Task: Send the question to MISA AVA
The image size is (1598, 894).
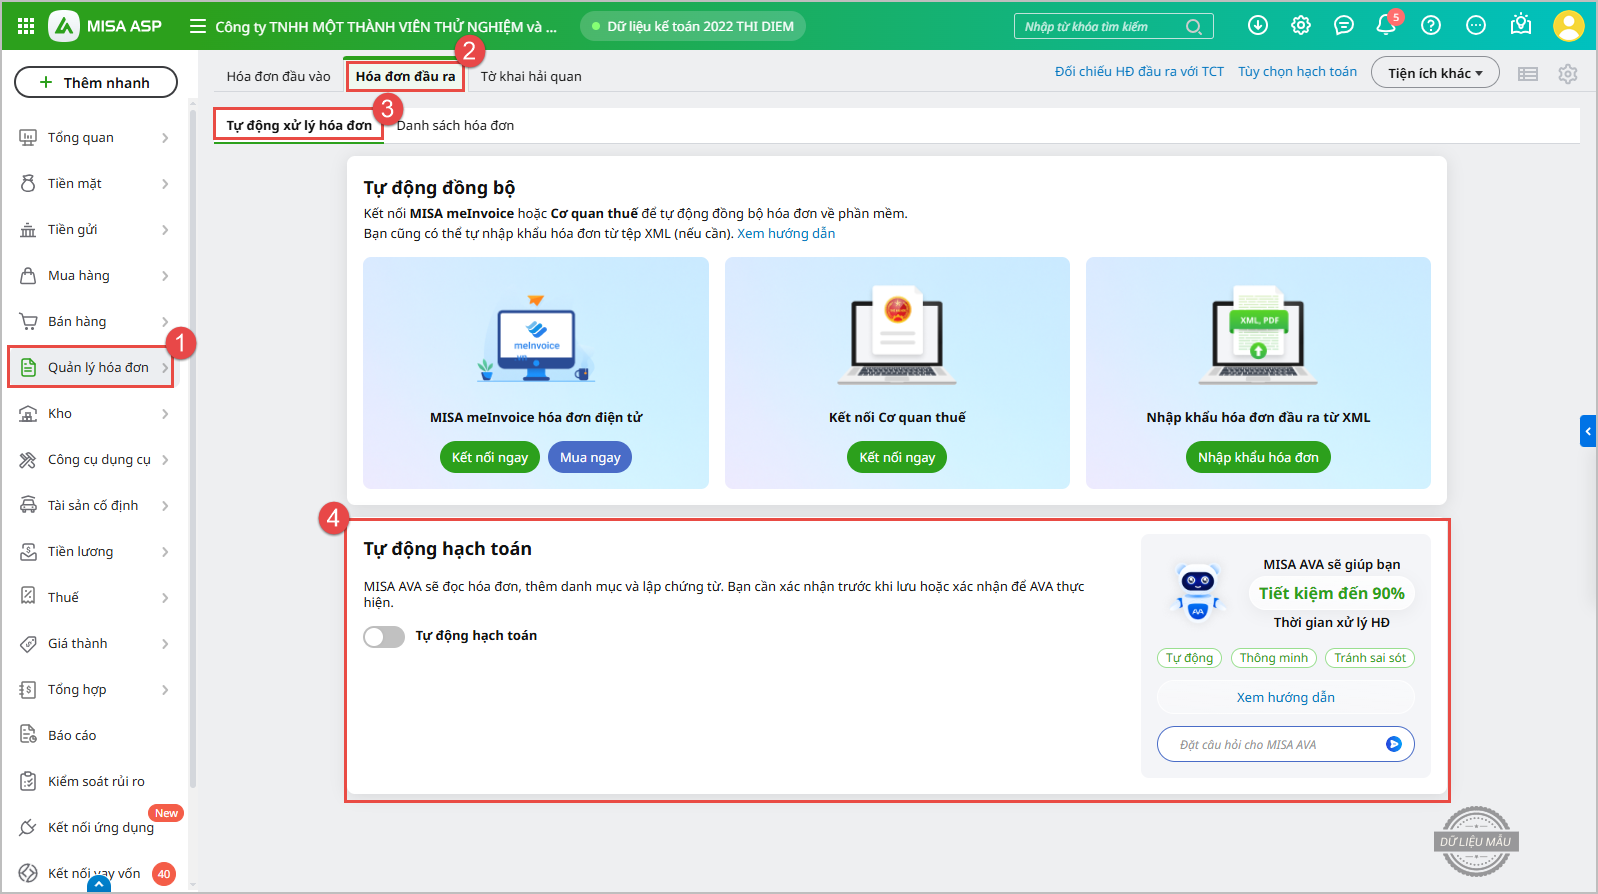Action: click(1393, 744)
